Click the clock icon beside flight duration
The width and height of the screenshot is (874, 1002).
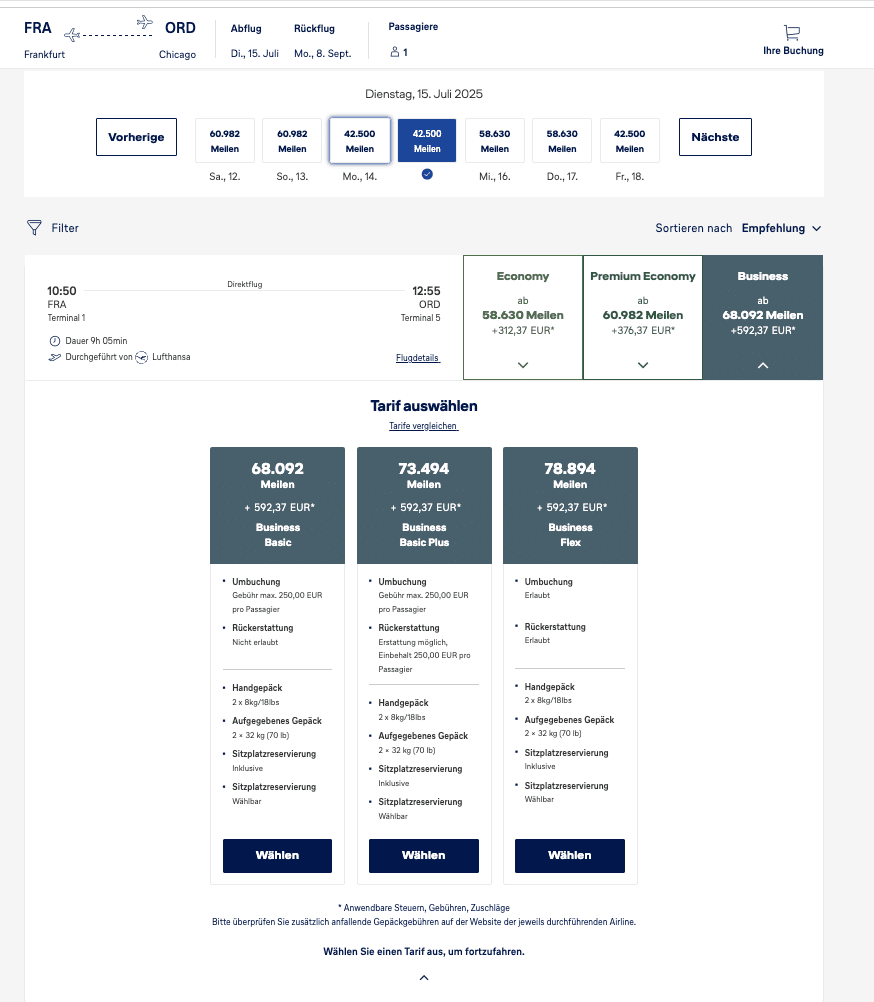tap(54, 341)
